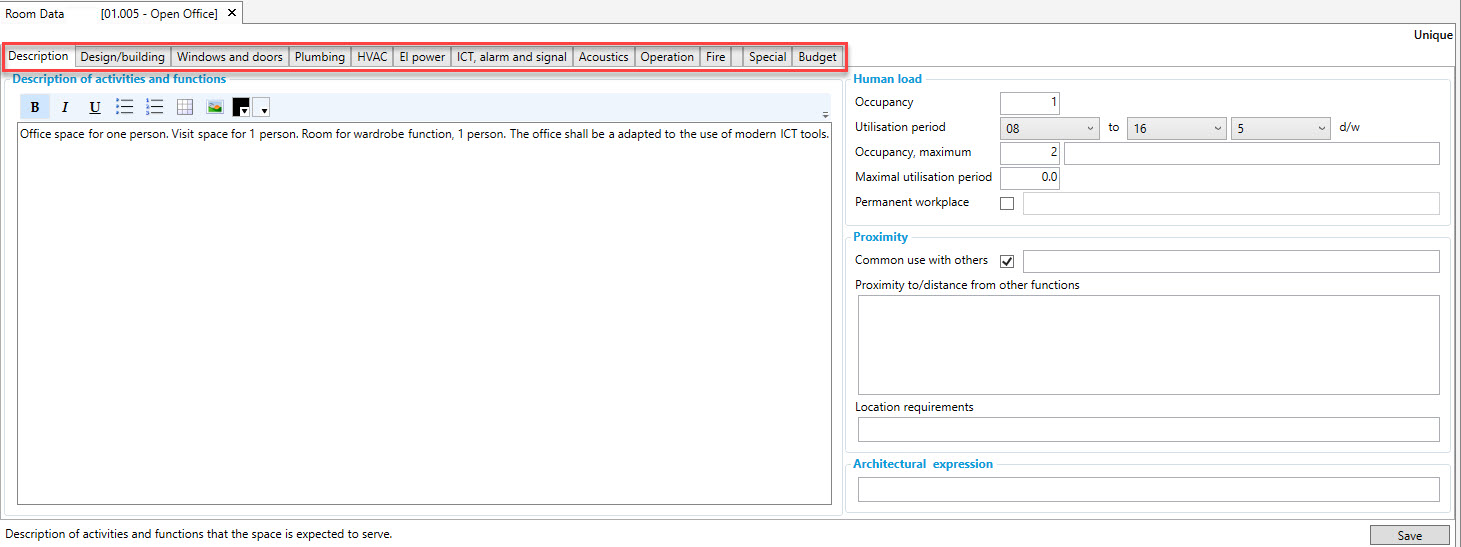The height and width of the screenshot is (547, 1461).
Task: Open the black text color picker
Action: pos(241,107)
